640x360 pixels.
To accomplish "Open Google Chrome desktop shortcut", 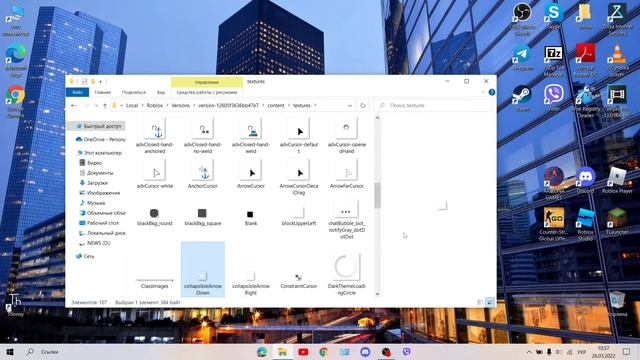I will [x=16, y=102].
